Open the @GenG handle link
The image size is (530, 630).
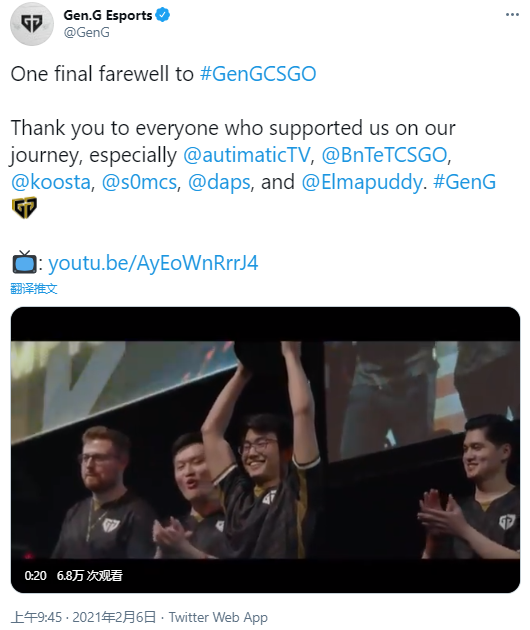(x=86, y=32)
